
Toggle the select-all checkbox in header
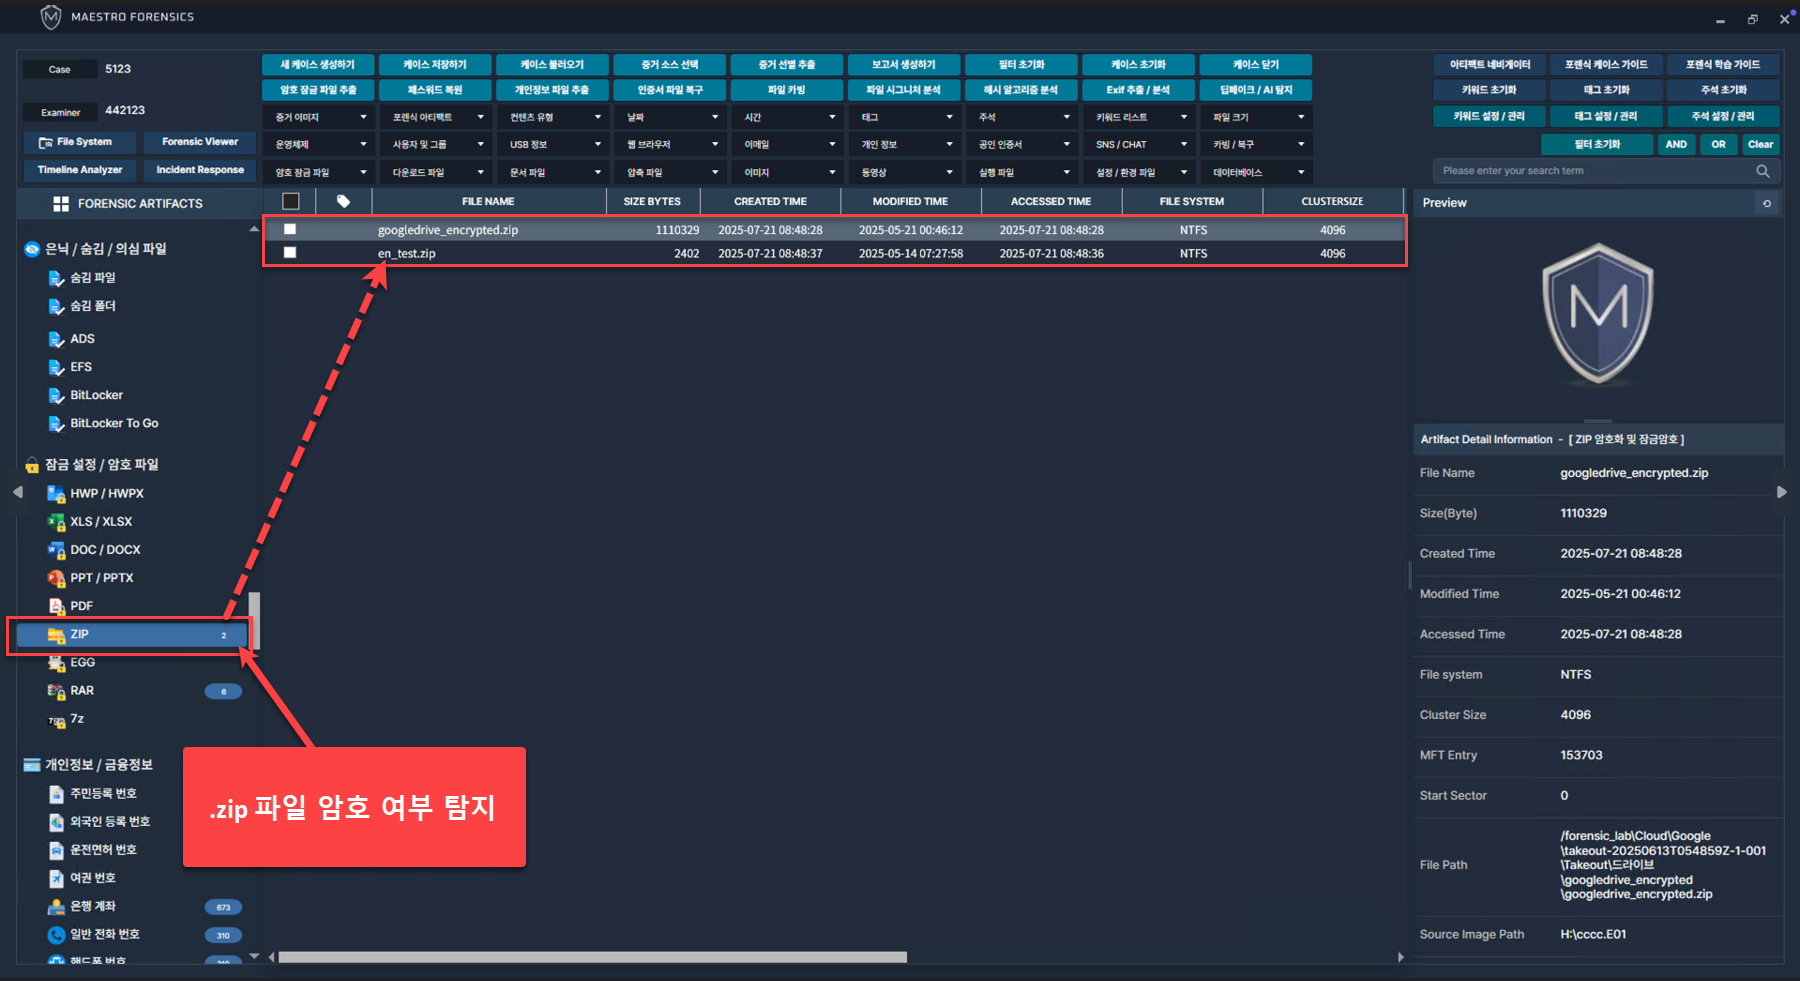291,202
